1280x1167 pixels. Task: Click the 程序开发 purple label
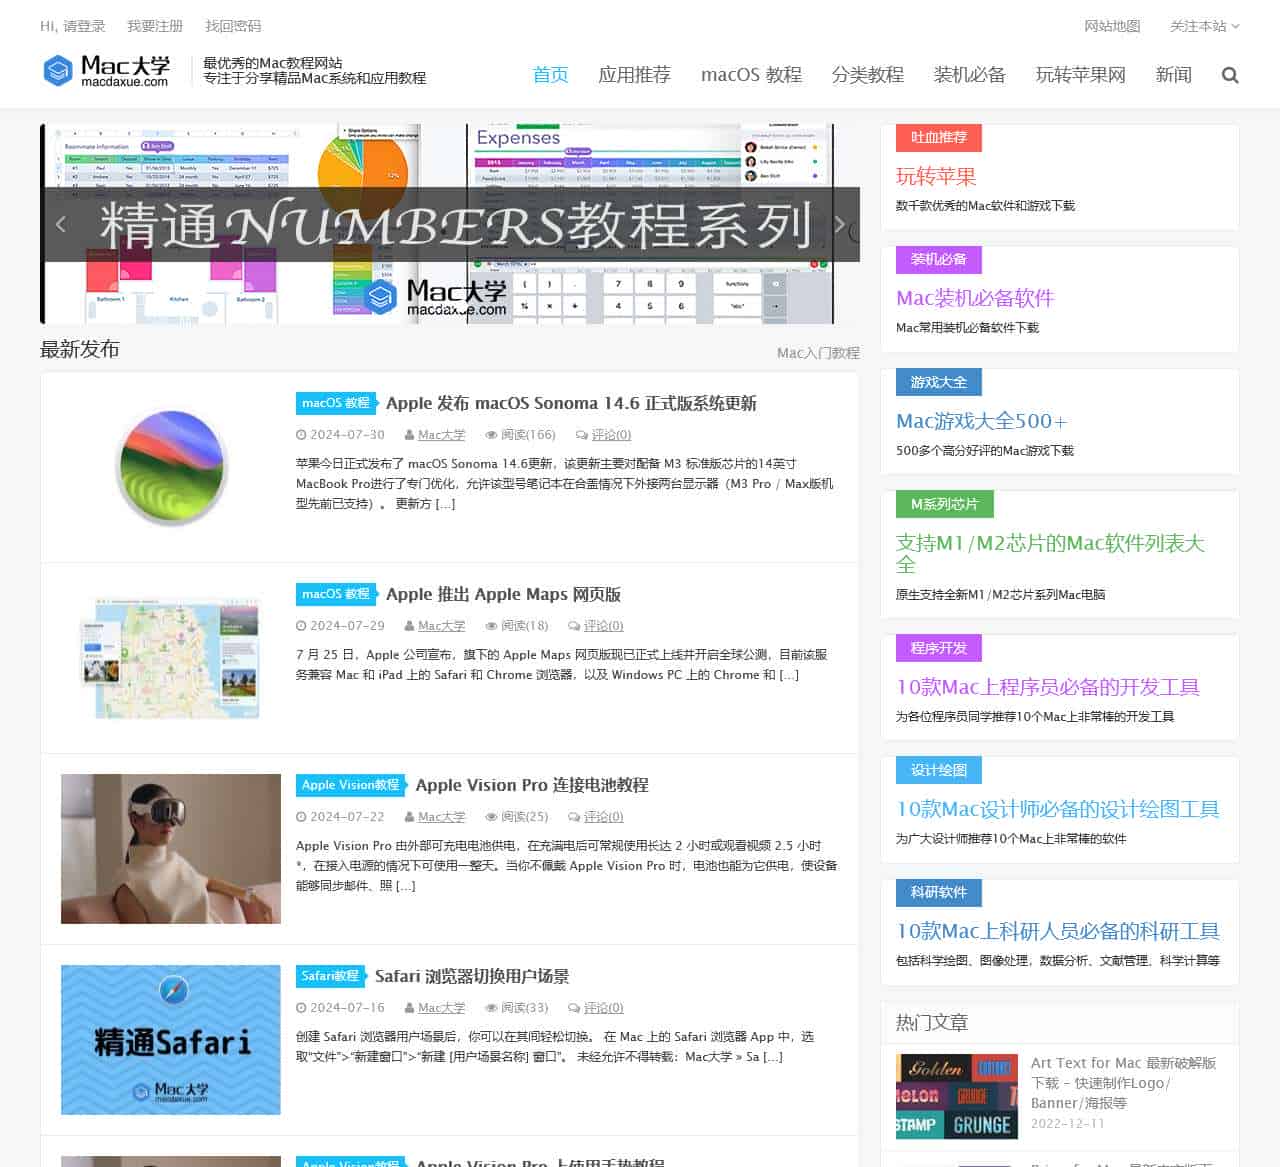pos(939,648)
